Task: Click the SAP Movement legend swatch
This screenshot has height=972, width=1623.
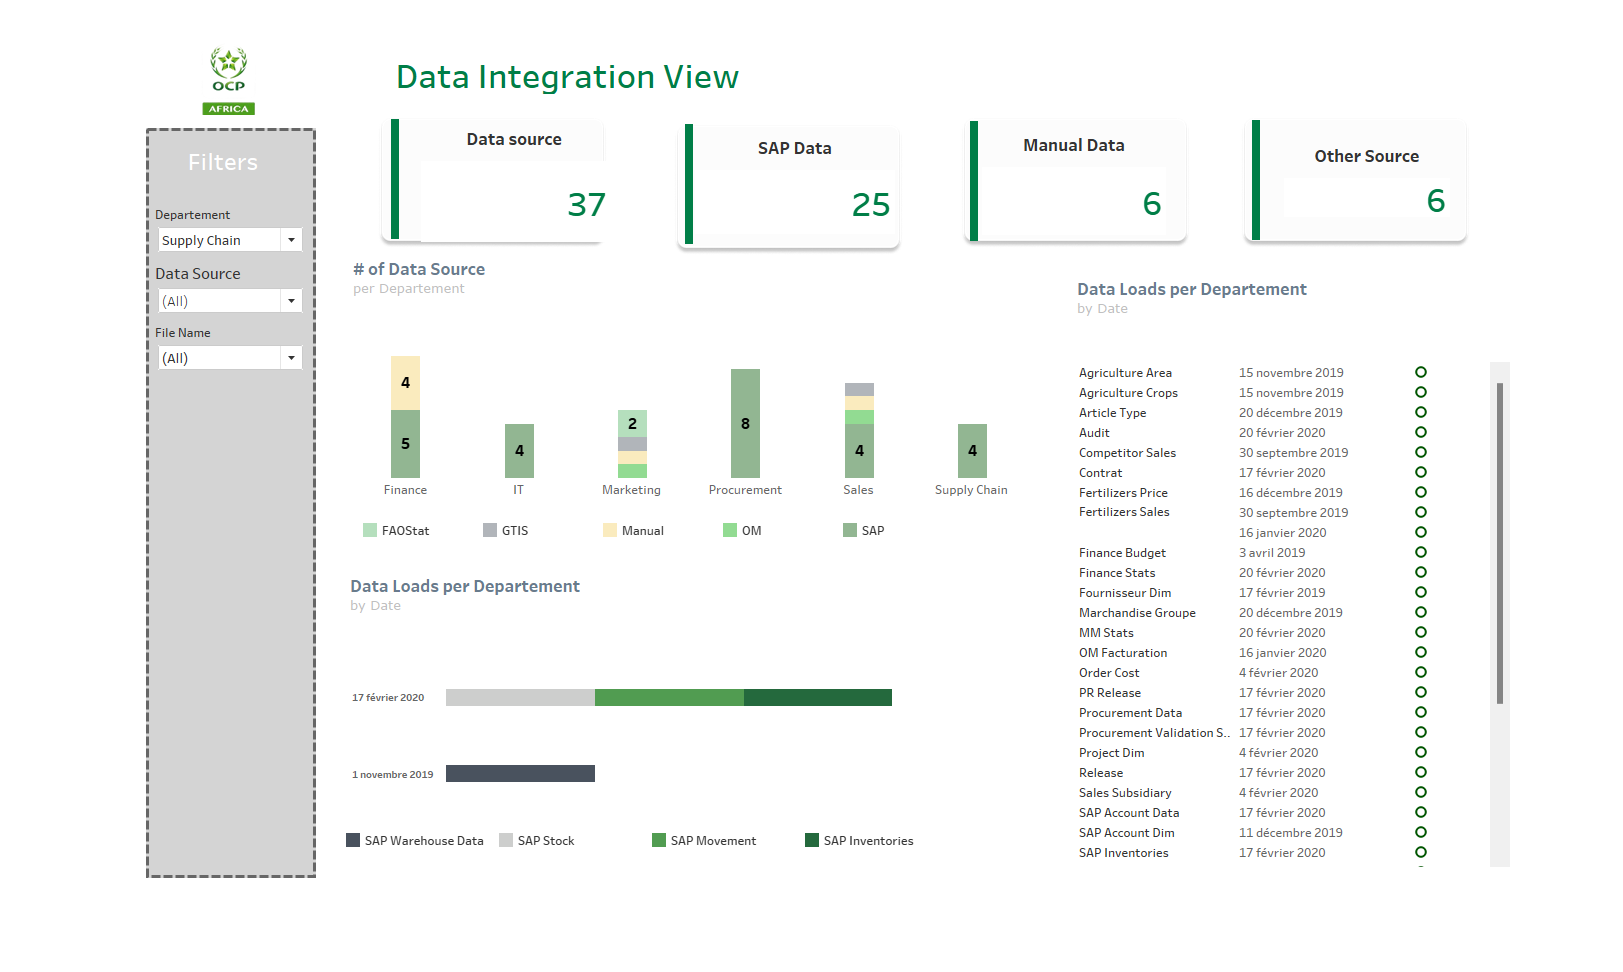Action: (x=659, y=840)
